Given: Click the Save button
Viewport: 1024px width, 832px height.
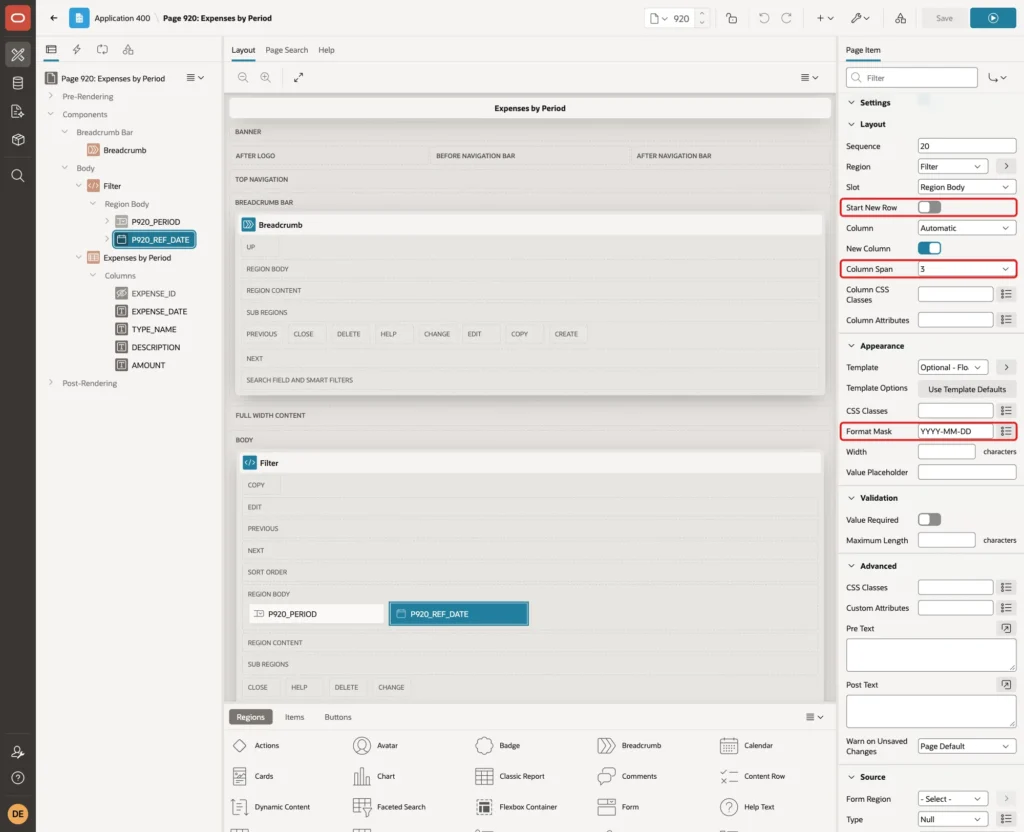Looking at the screenshot, I should 944,18.
